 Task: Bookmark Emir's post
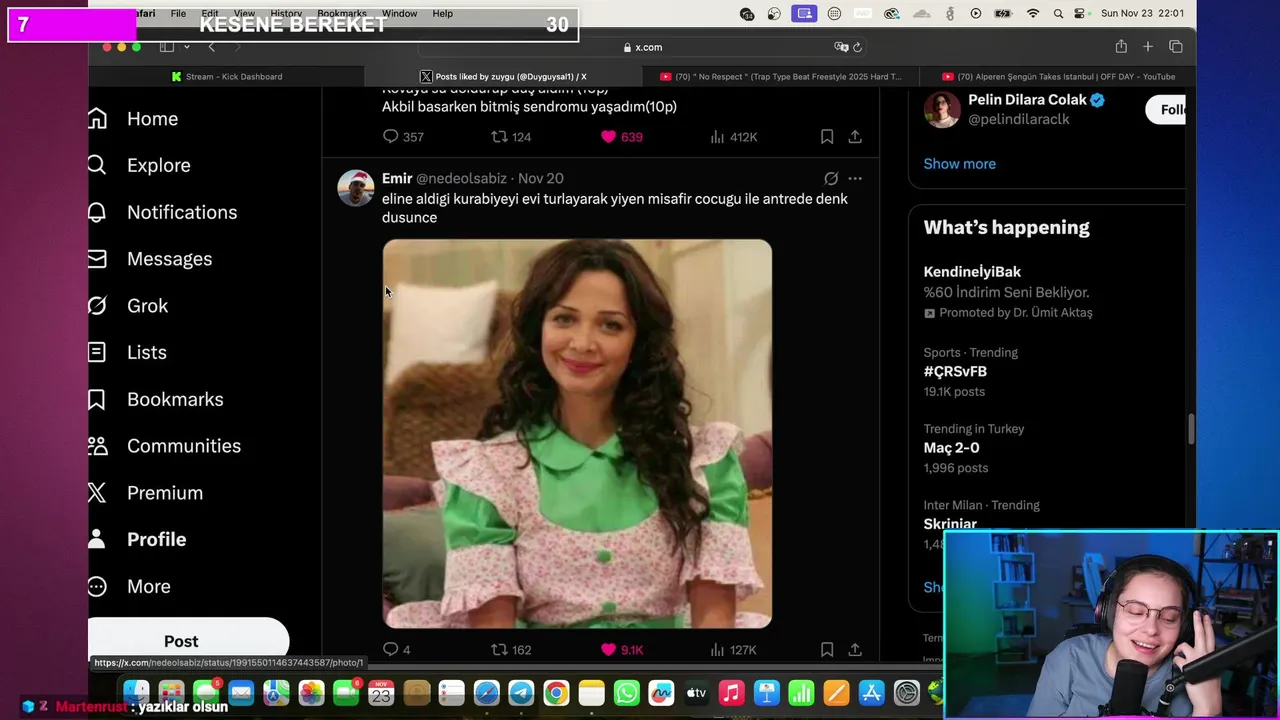pos(827,649)
